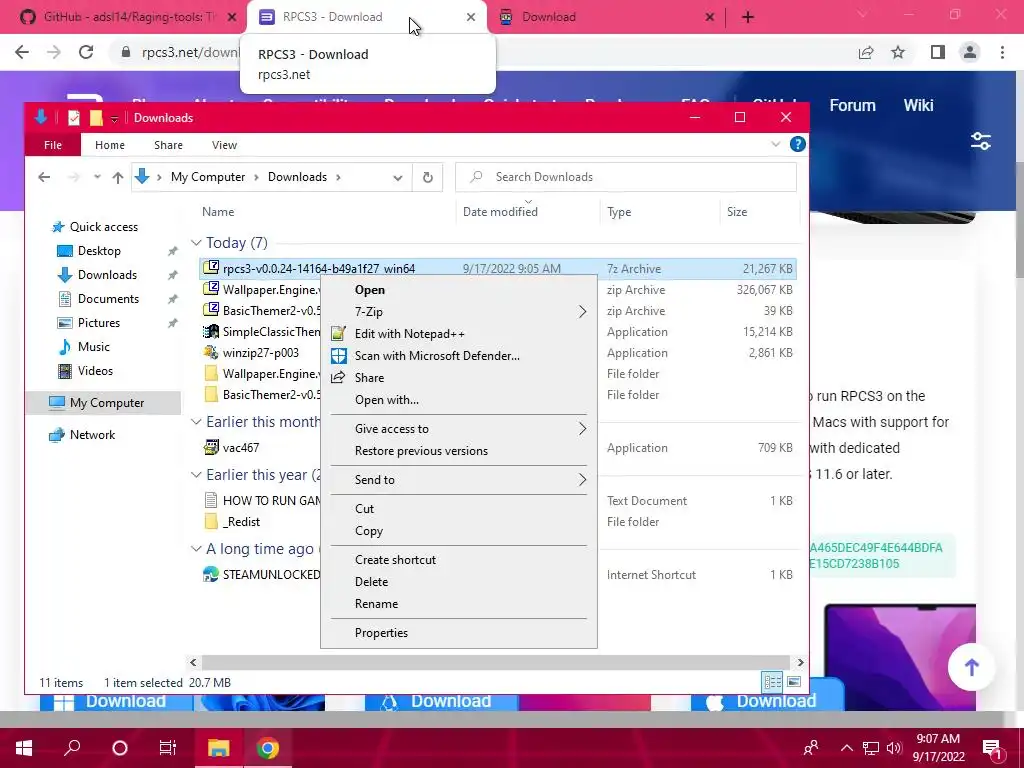
Task: Select Desktop in Quick access
Action: point(99,251)
